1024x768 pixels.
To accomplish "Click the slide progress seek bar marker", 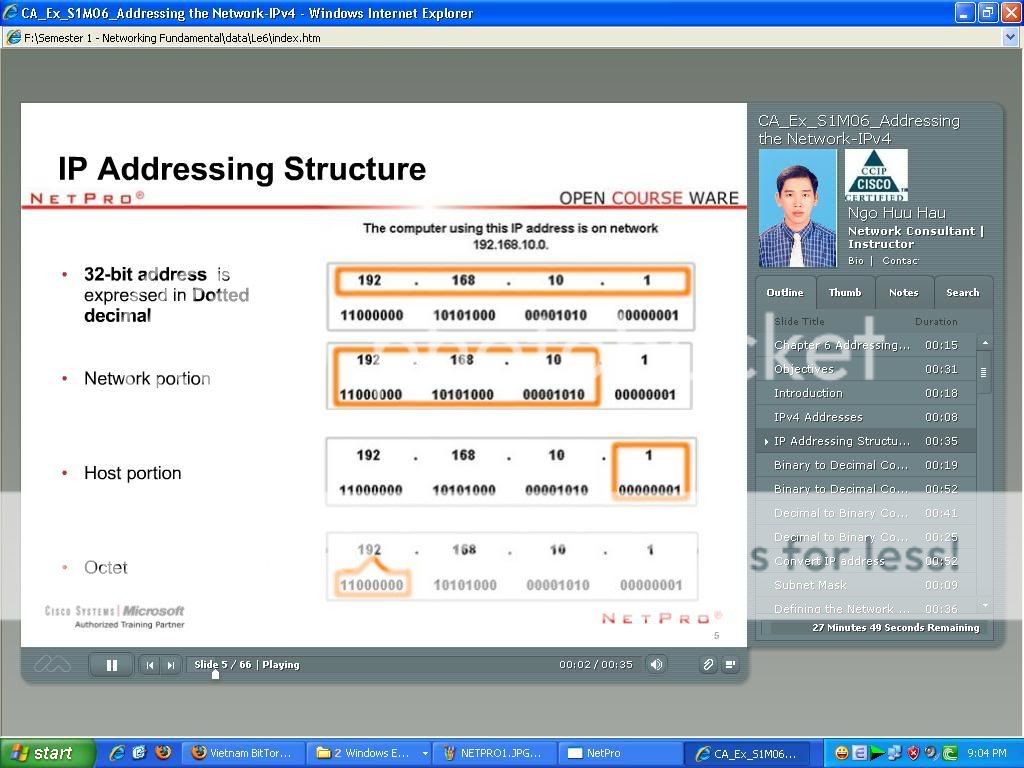I will click(215, 674).
